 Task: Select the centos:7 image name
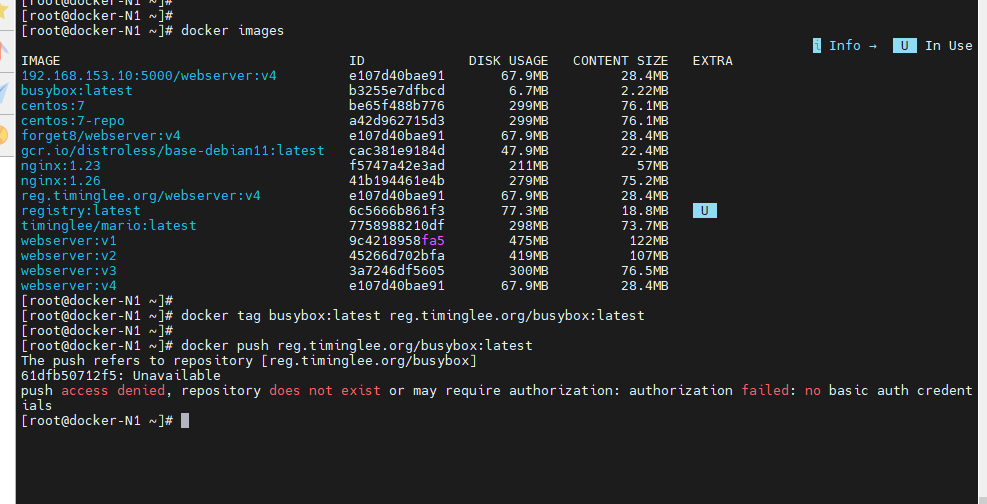[53, 106]
